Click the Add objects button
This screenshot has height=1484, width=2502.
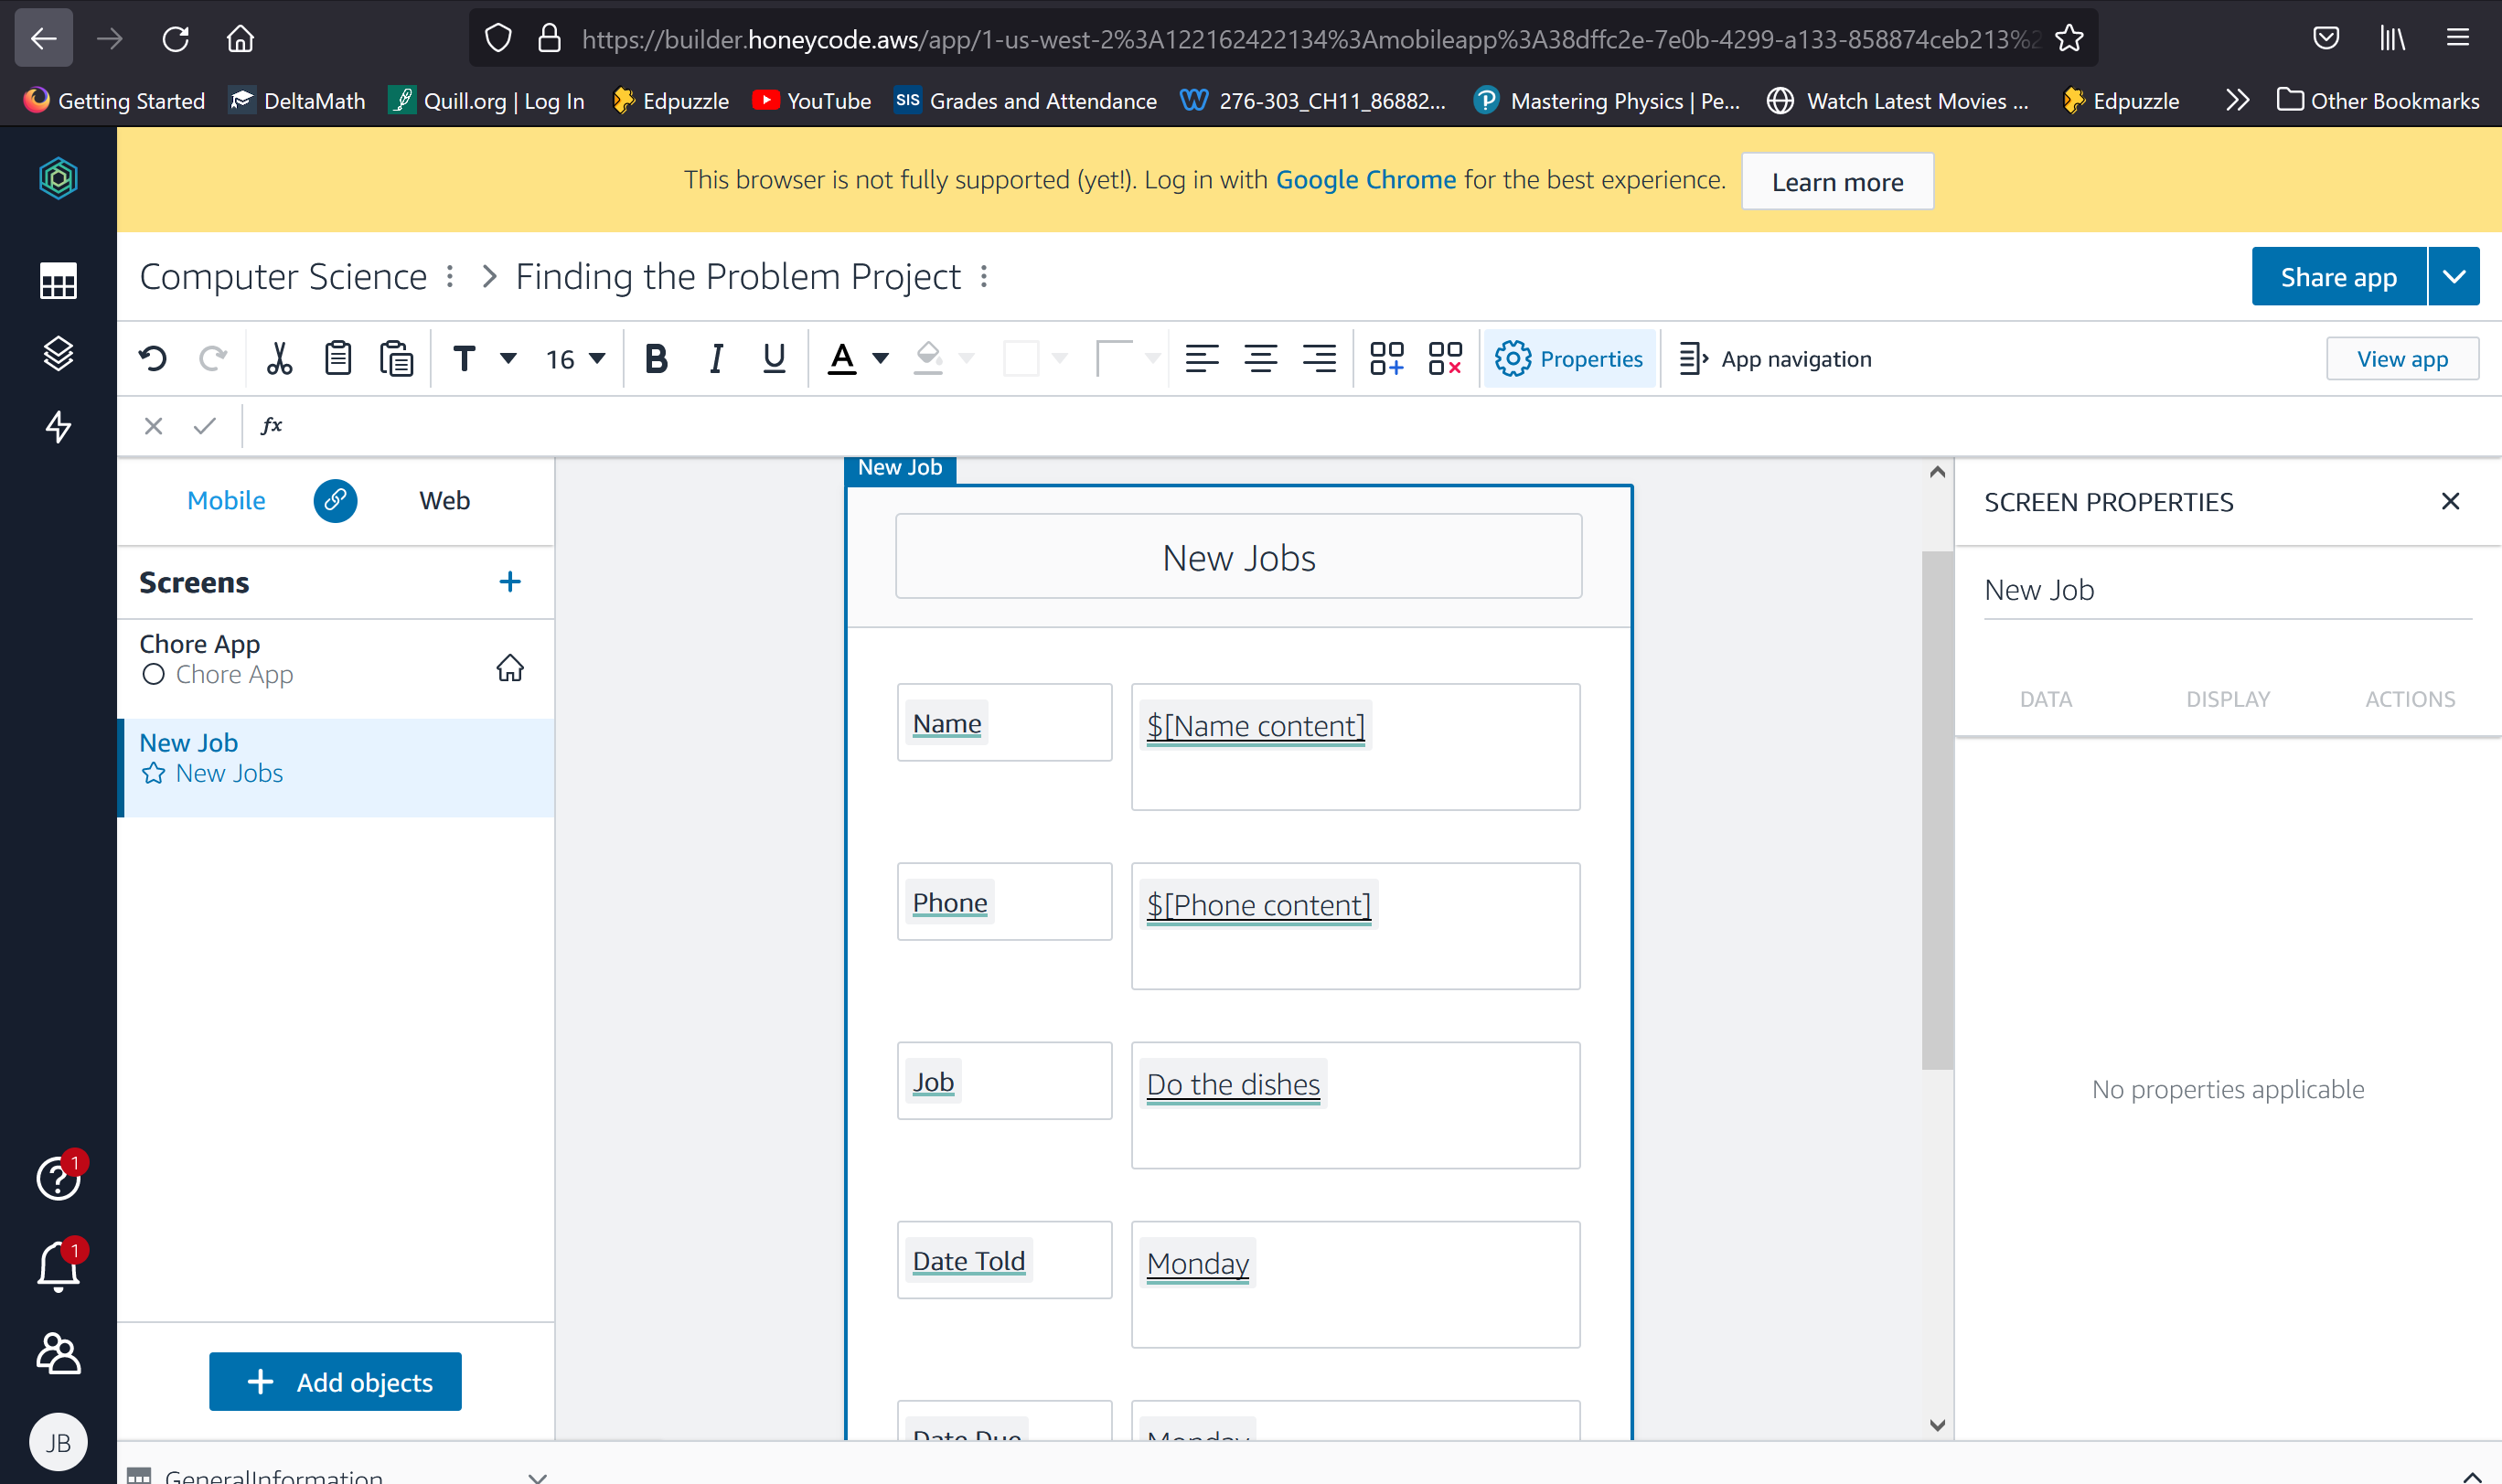point(335,1382)
